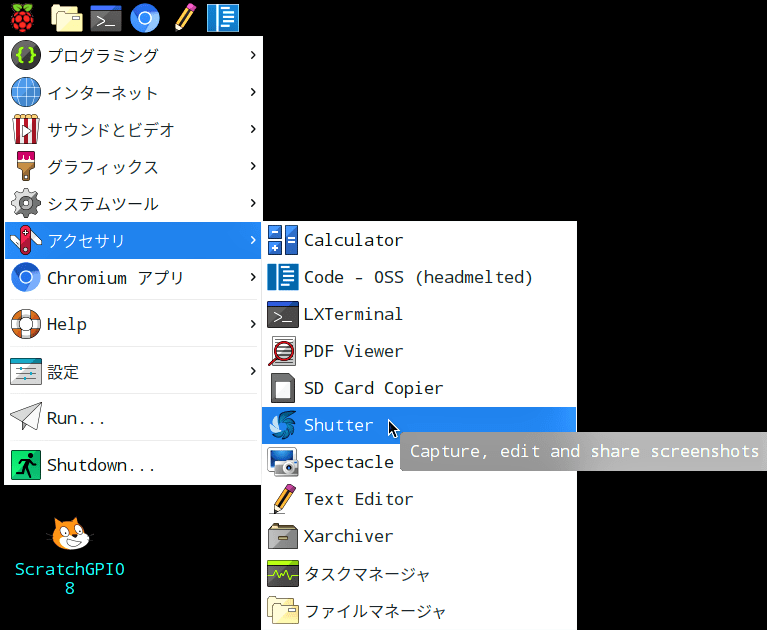This screenshot has height=630, width=767.
Task: Open the Terminal launcher in the taskbar
Action: pyautogui.click(x=106, y=18)
